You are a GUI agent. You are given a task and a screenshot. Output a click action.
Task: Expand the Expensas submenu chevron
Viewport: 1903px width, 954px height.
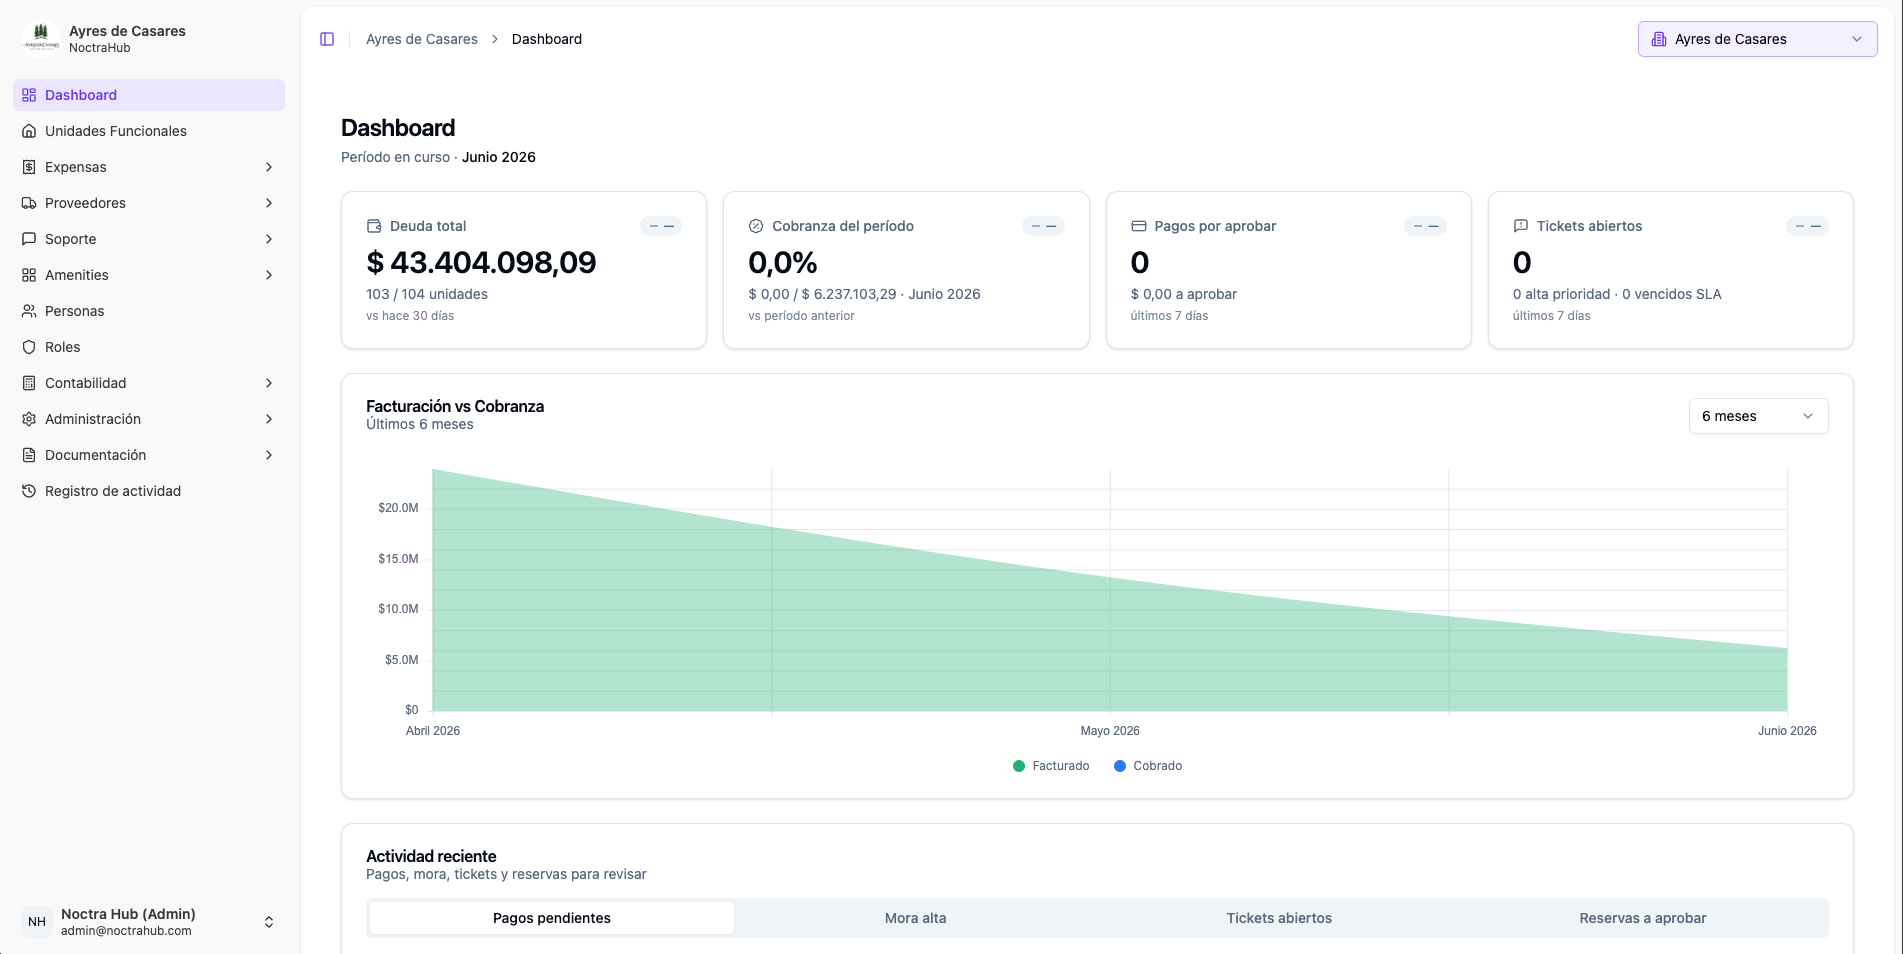coord(269,167)
